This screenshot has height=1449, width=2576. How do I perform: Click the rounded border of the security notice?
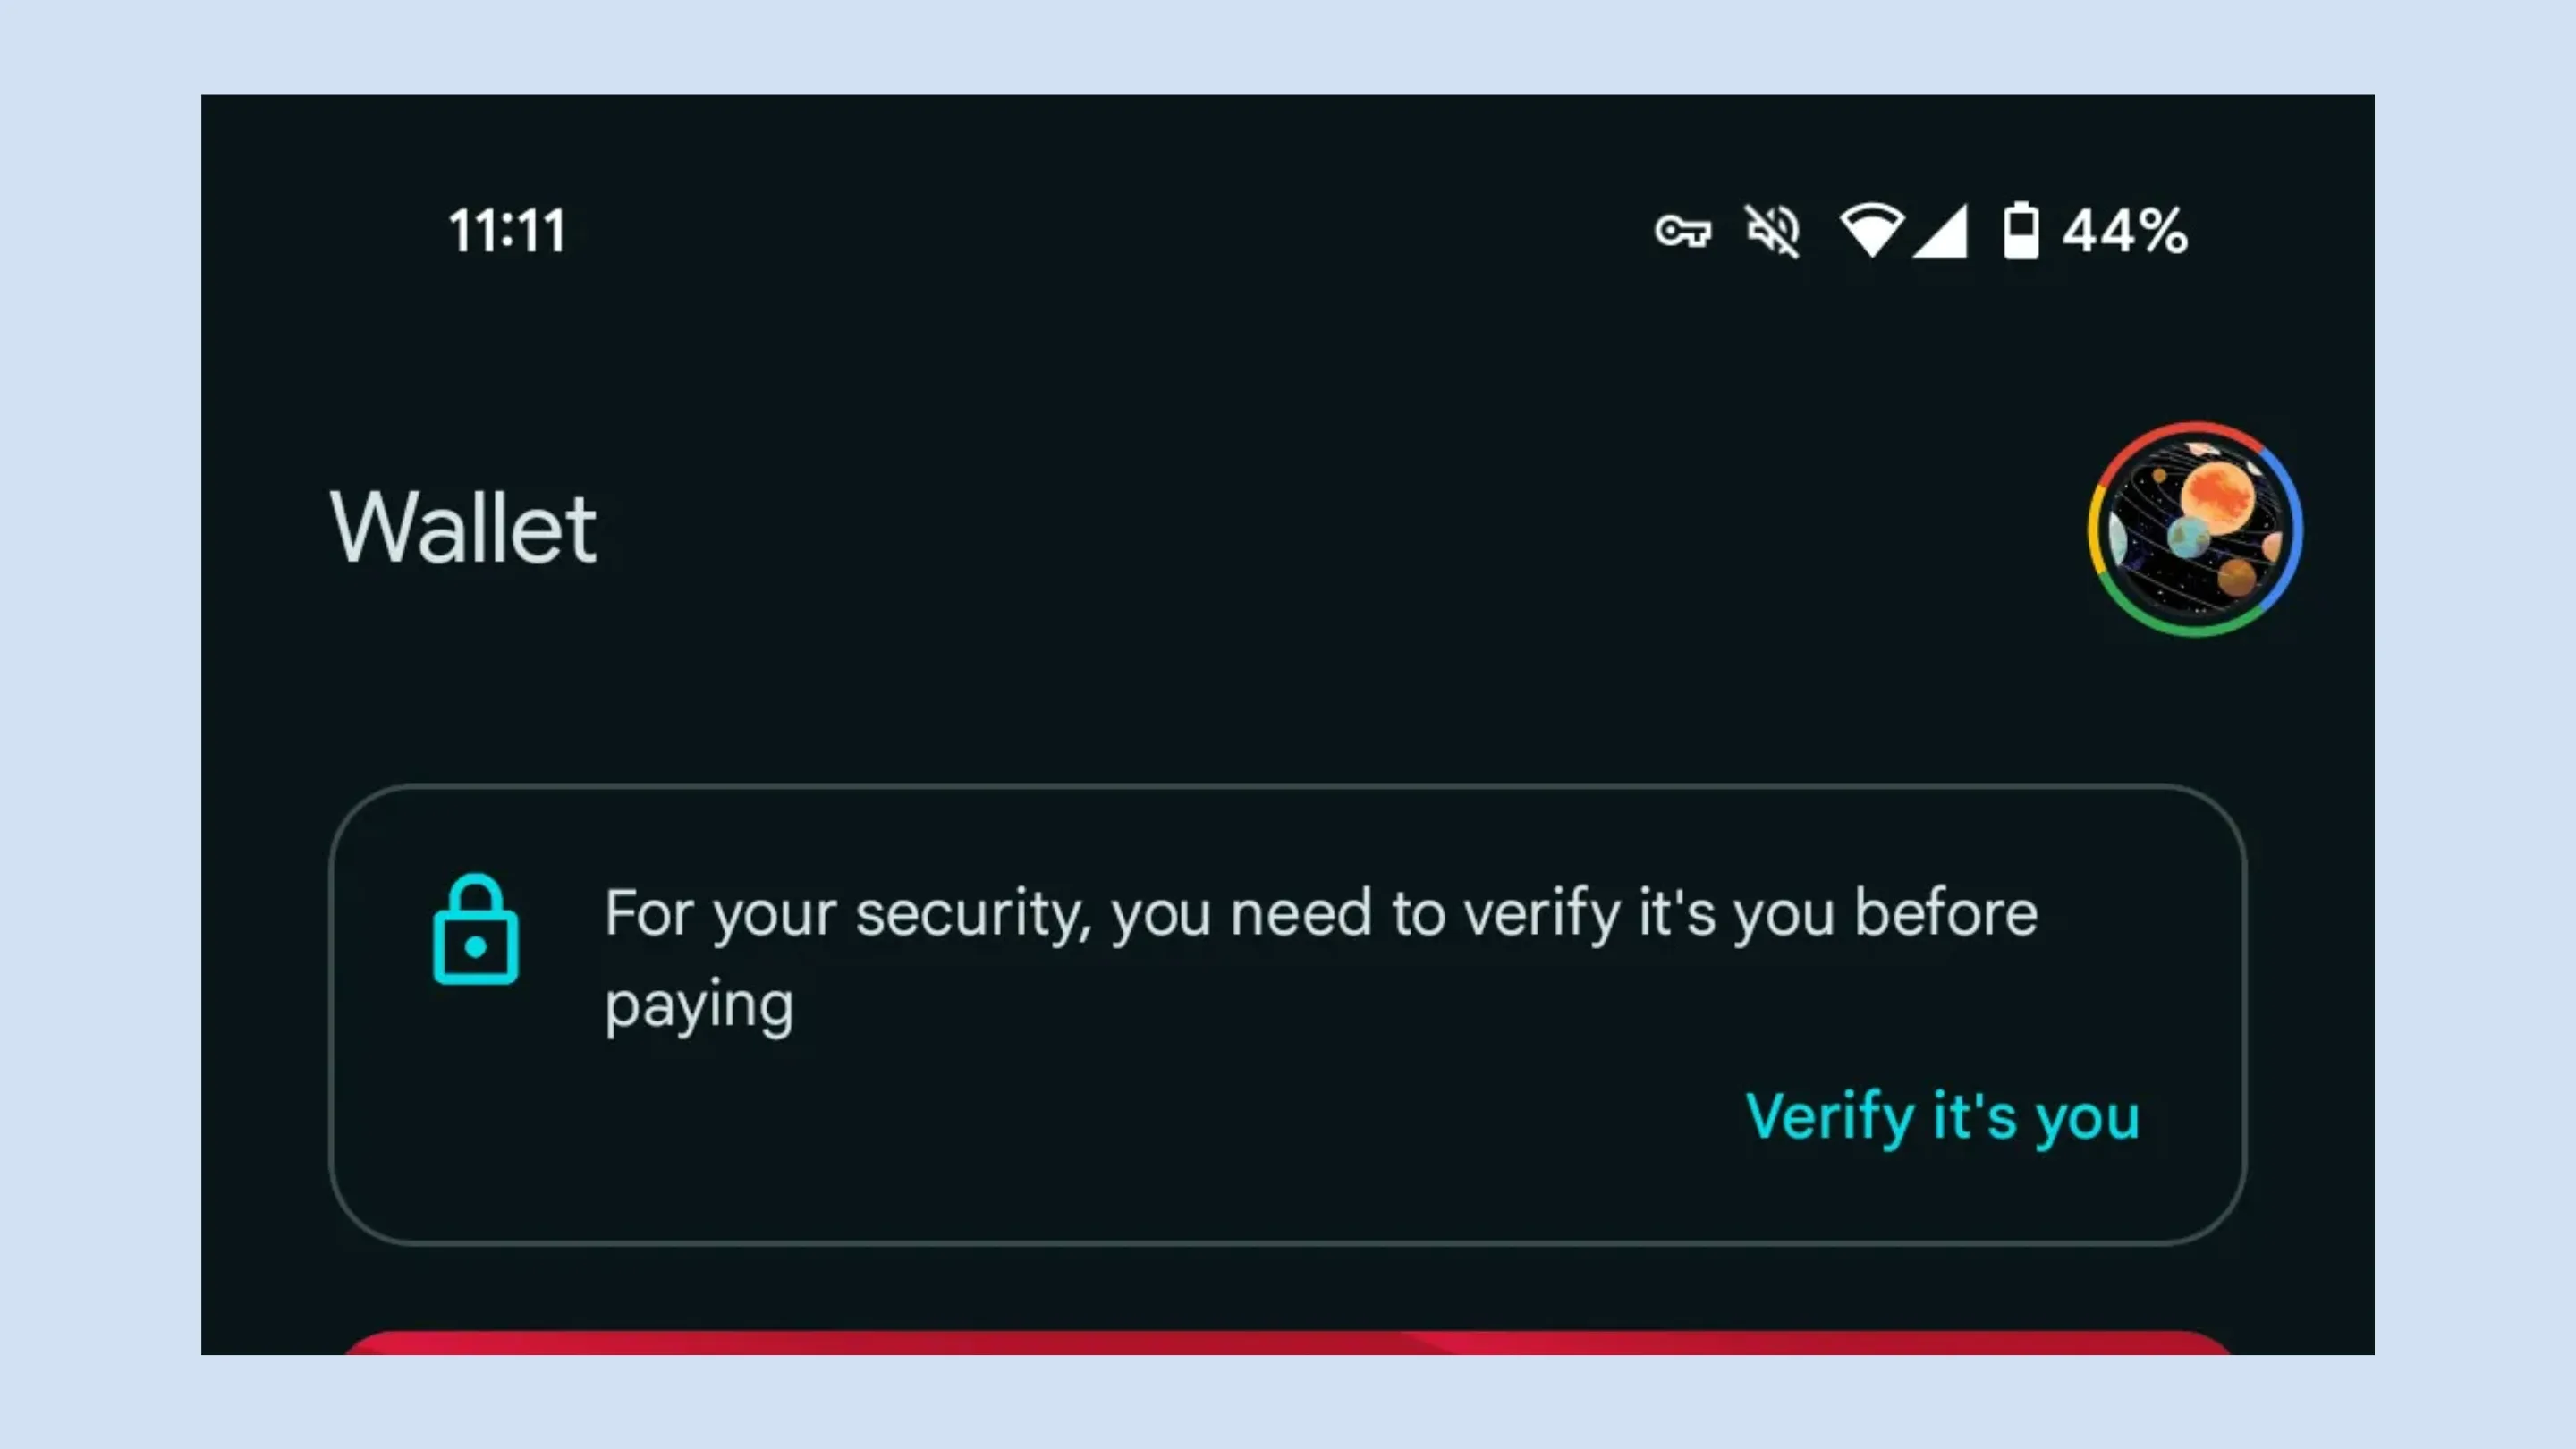tap(1288, 787)
